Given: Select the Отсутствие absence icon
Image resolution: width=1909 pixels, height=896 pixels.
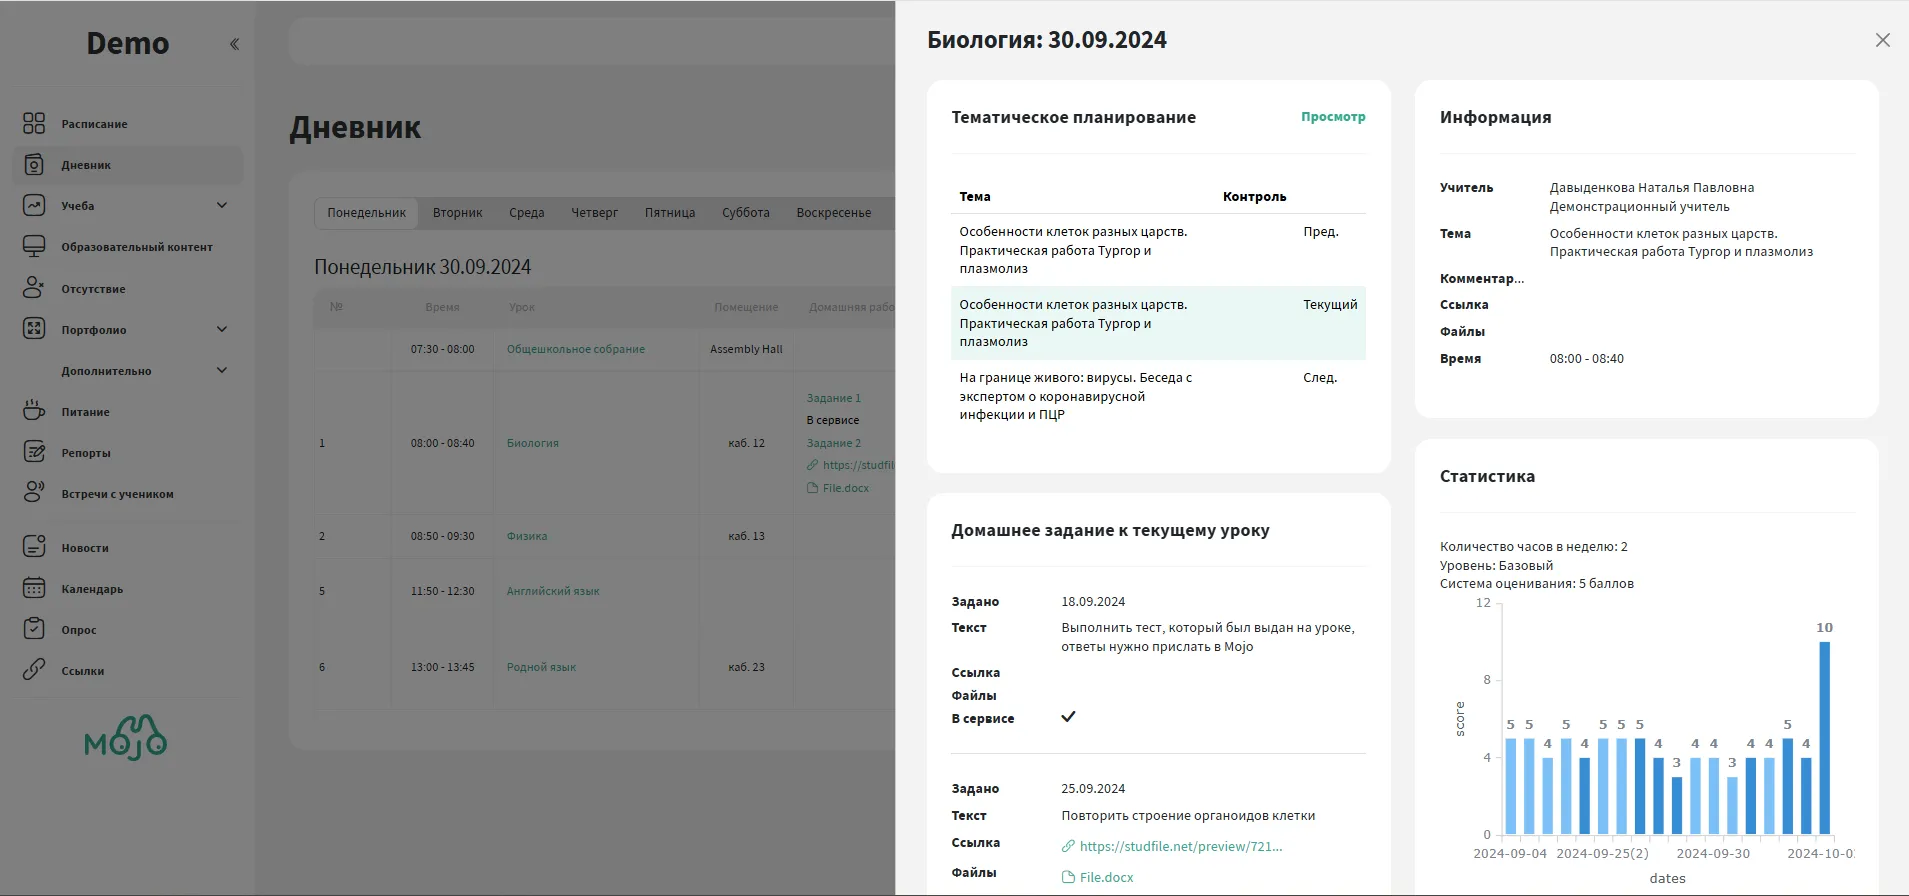Looking at the screenshot, I should [34, 288].
